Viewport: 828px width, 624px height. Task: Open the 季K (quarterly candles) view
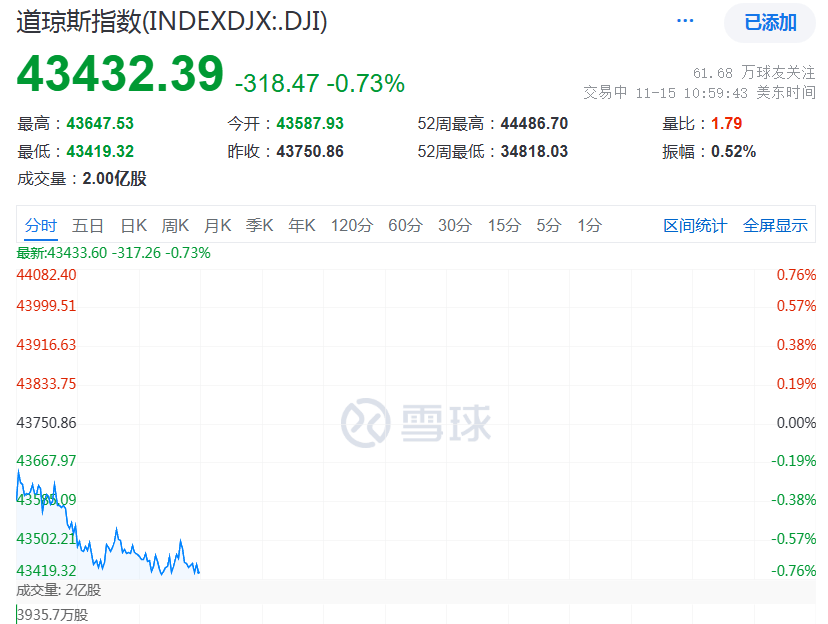coord(259,226)
